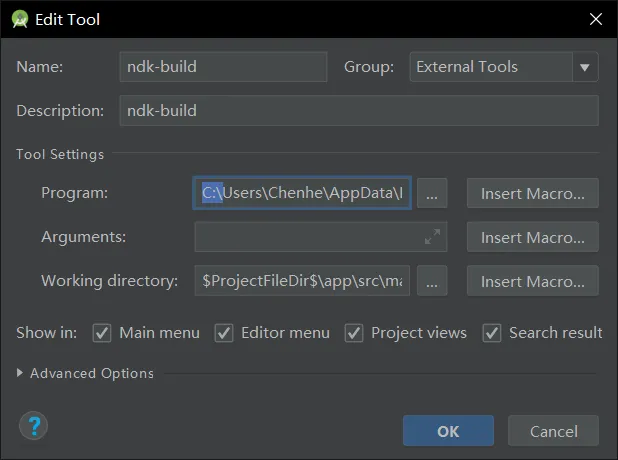The image size is (618, 460).
Task: Close the Edit Tool dialog
Action: pyautogui.click(x=596, y=19)
